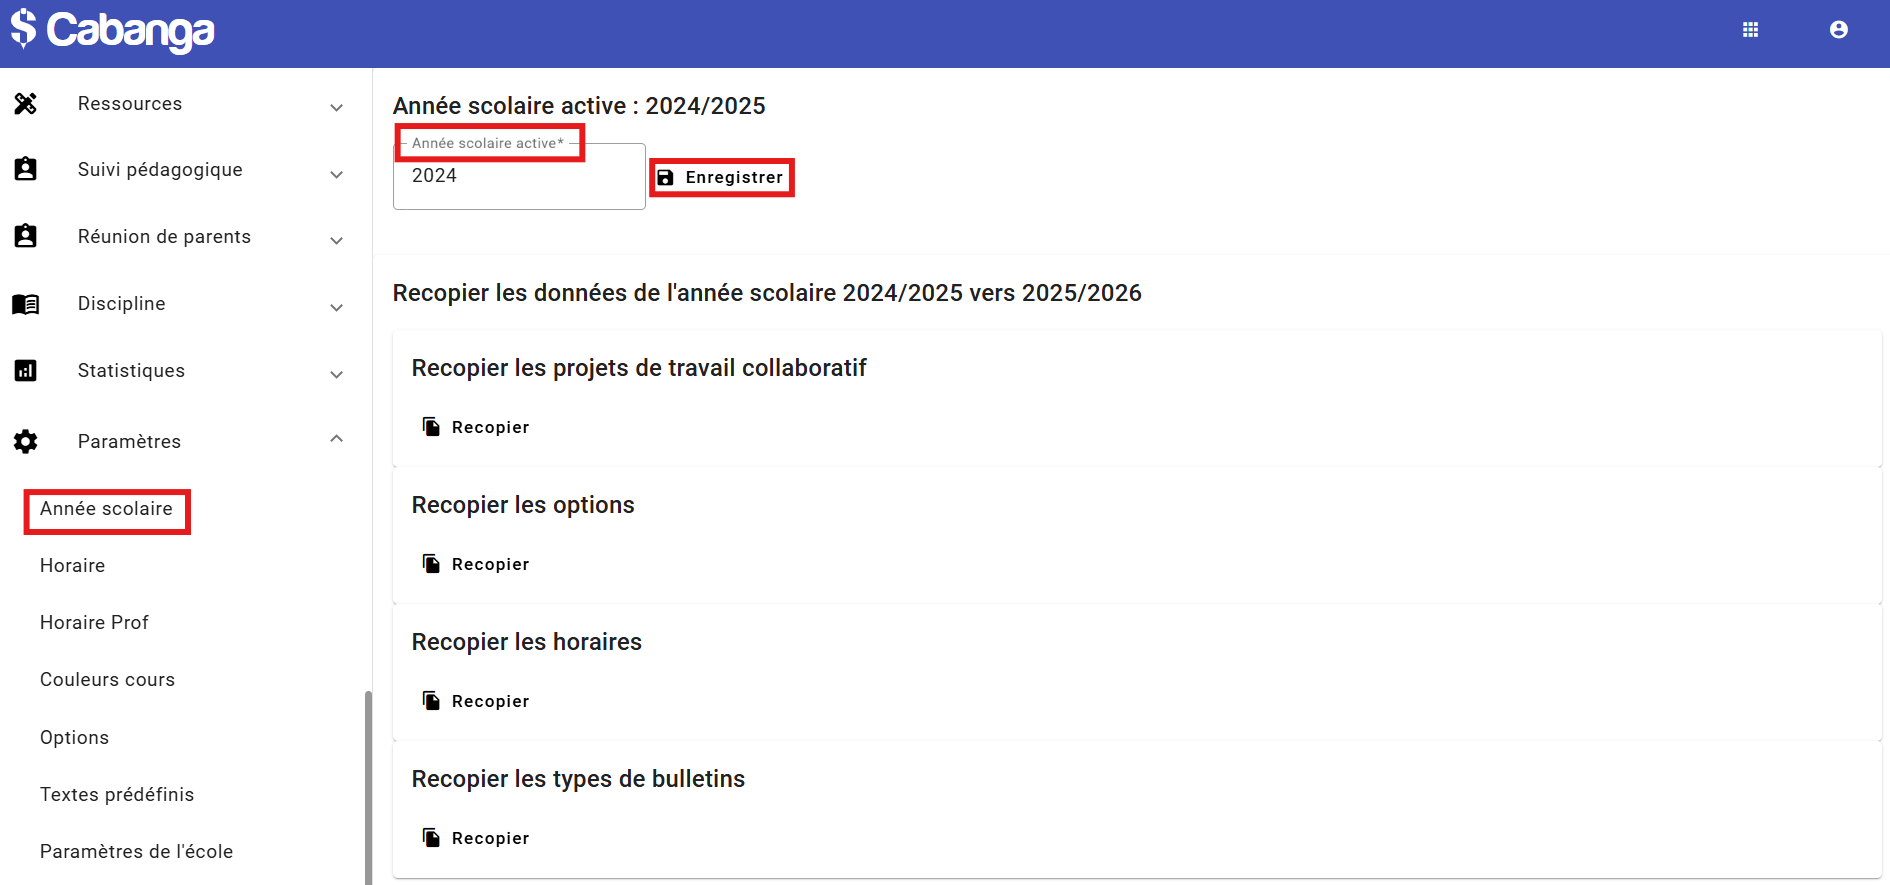Click the Discipline book icon in sidebar
The height and width of the screenshot is (885, 1890).
pos(26,304)
